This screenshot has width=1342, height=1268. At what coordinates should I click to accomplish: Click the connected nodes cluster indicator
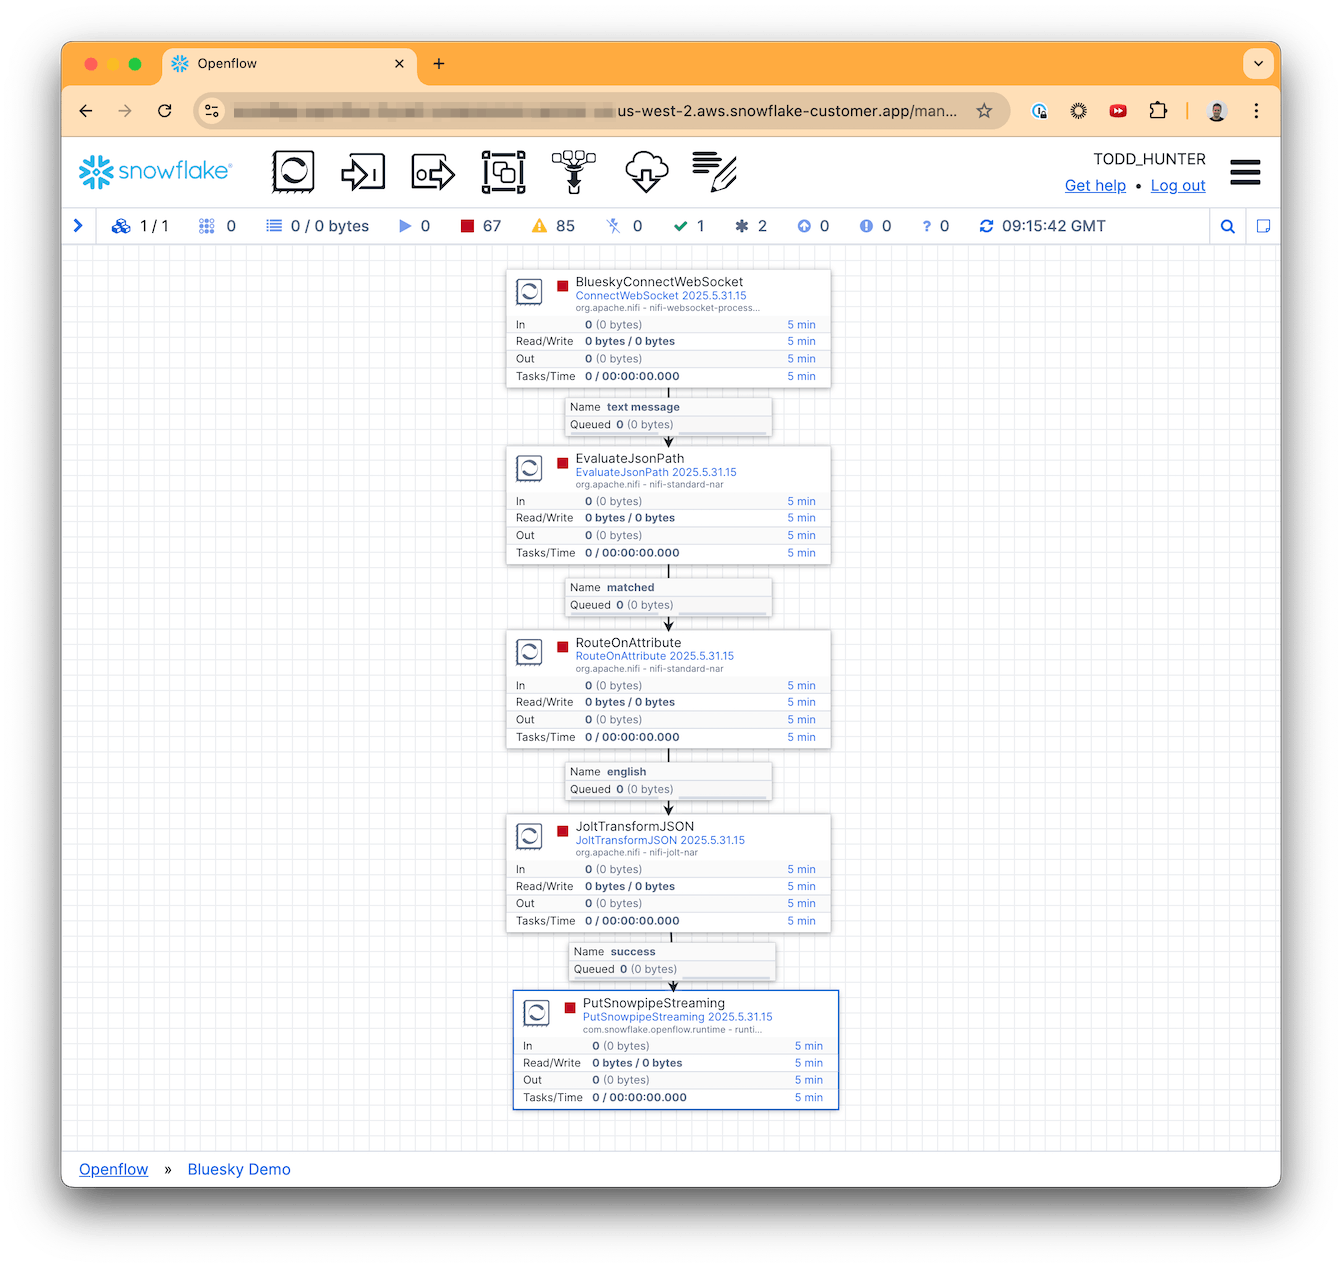click(139, 226)
